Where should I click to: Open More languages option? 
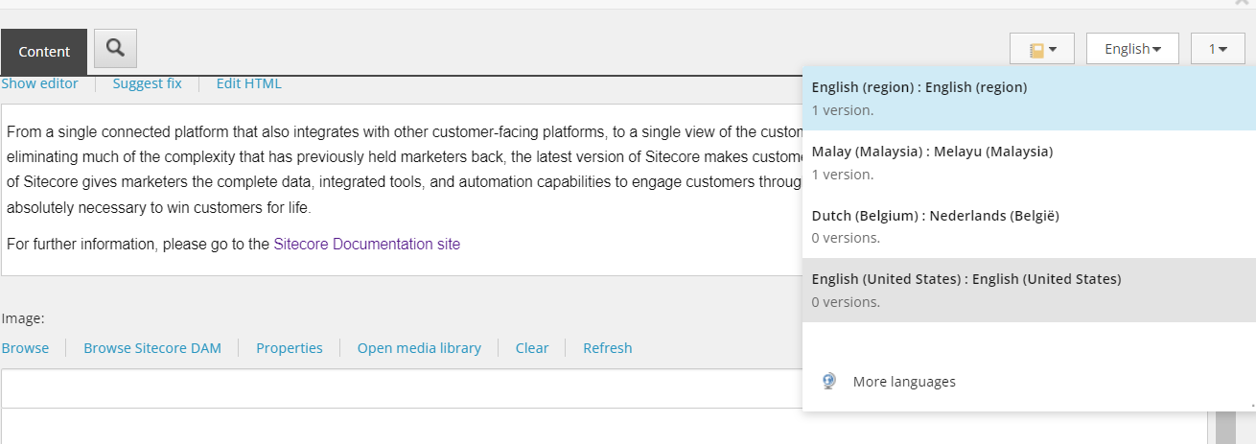904,381
